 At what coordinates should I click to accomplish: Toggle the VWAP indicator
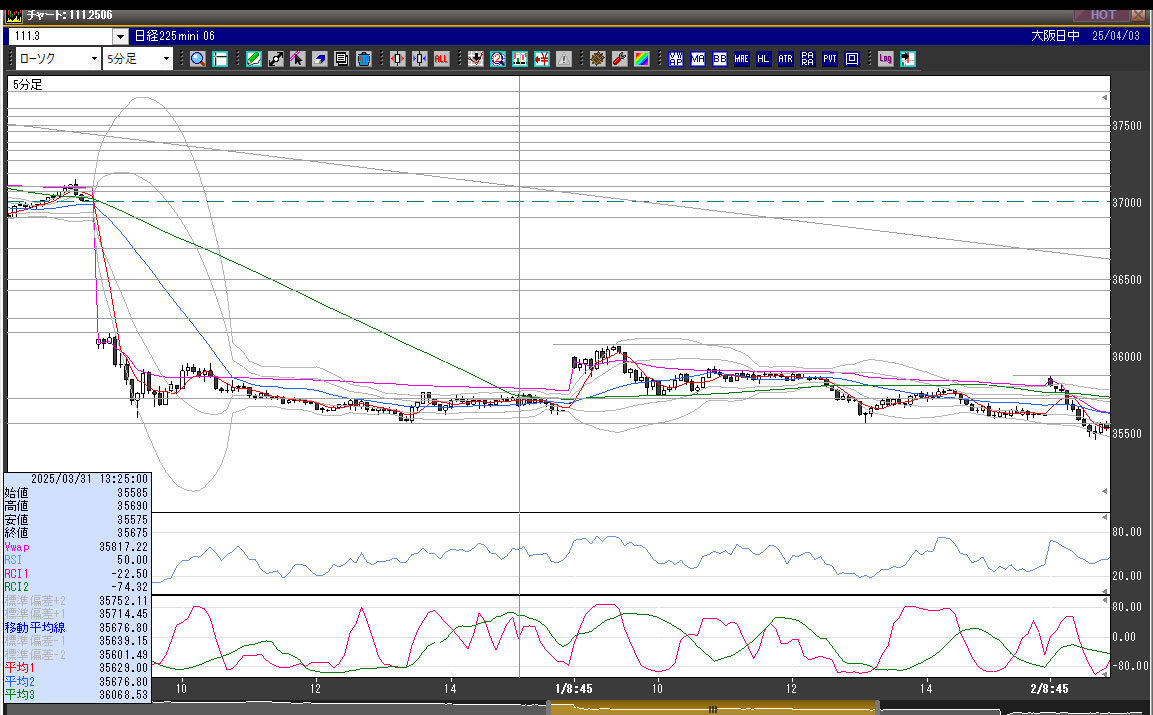[676, 59]
